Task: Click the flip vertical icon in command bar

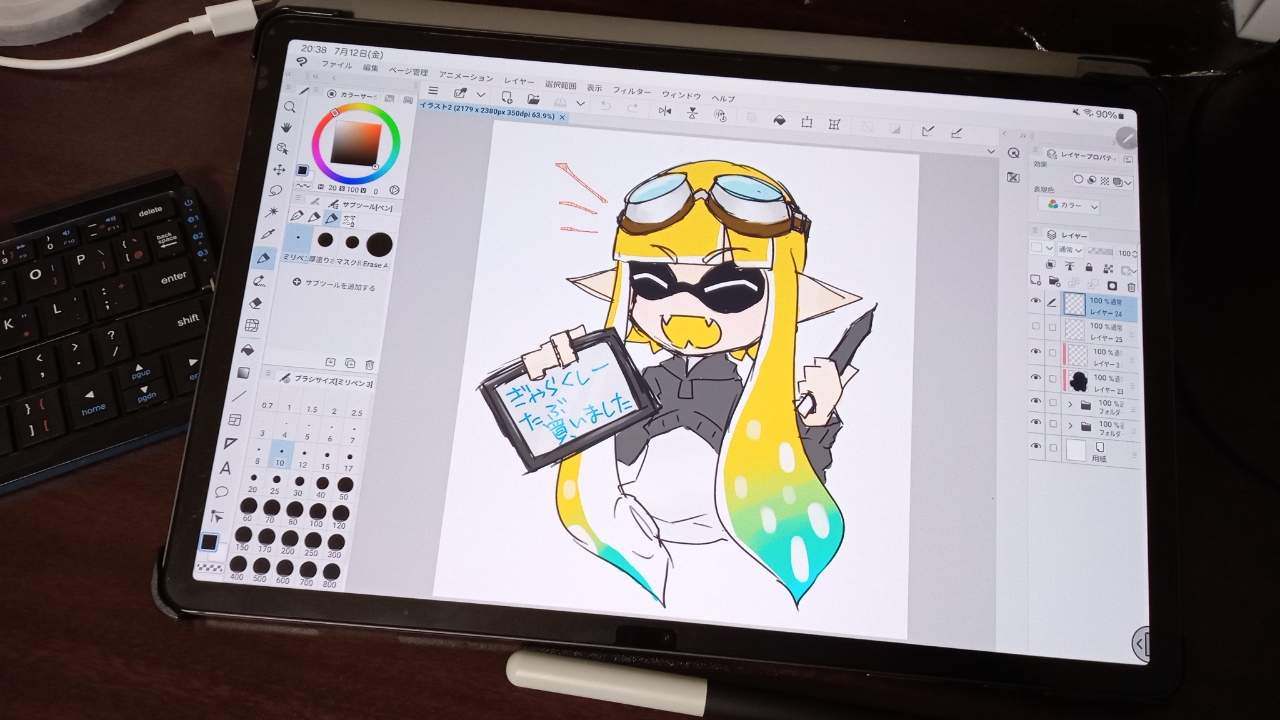Action: [693, 113]
